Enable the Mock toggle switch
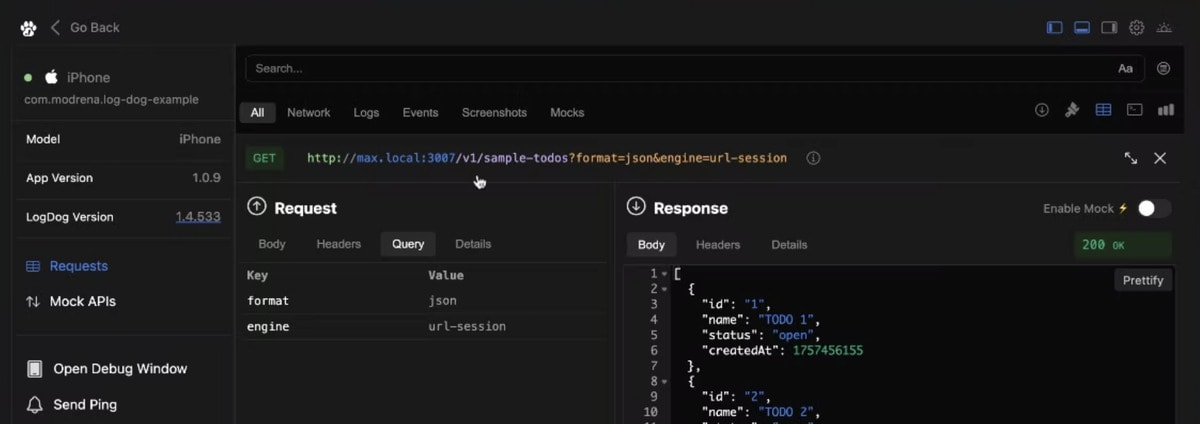This screenshot has height=424, width=1200. 1154,208
